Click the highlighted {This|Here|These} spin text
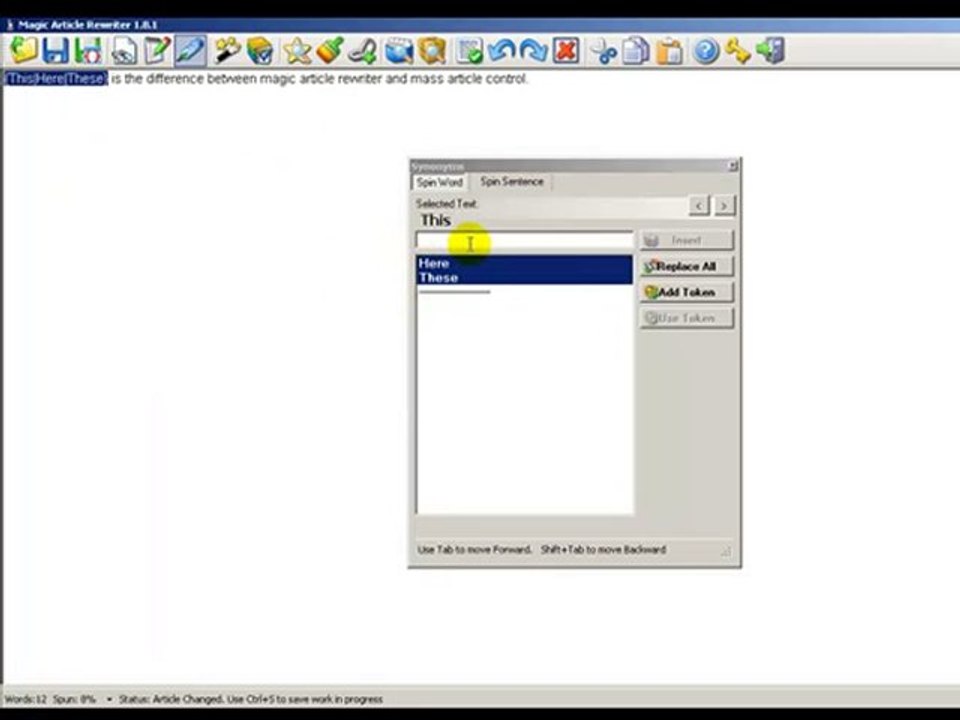960x720 pixels. point(56,79)
